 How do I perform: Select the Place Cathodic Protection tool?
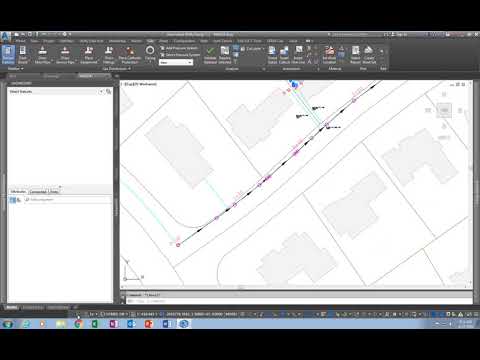click(x=130, y=55)
